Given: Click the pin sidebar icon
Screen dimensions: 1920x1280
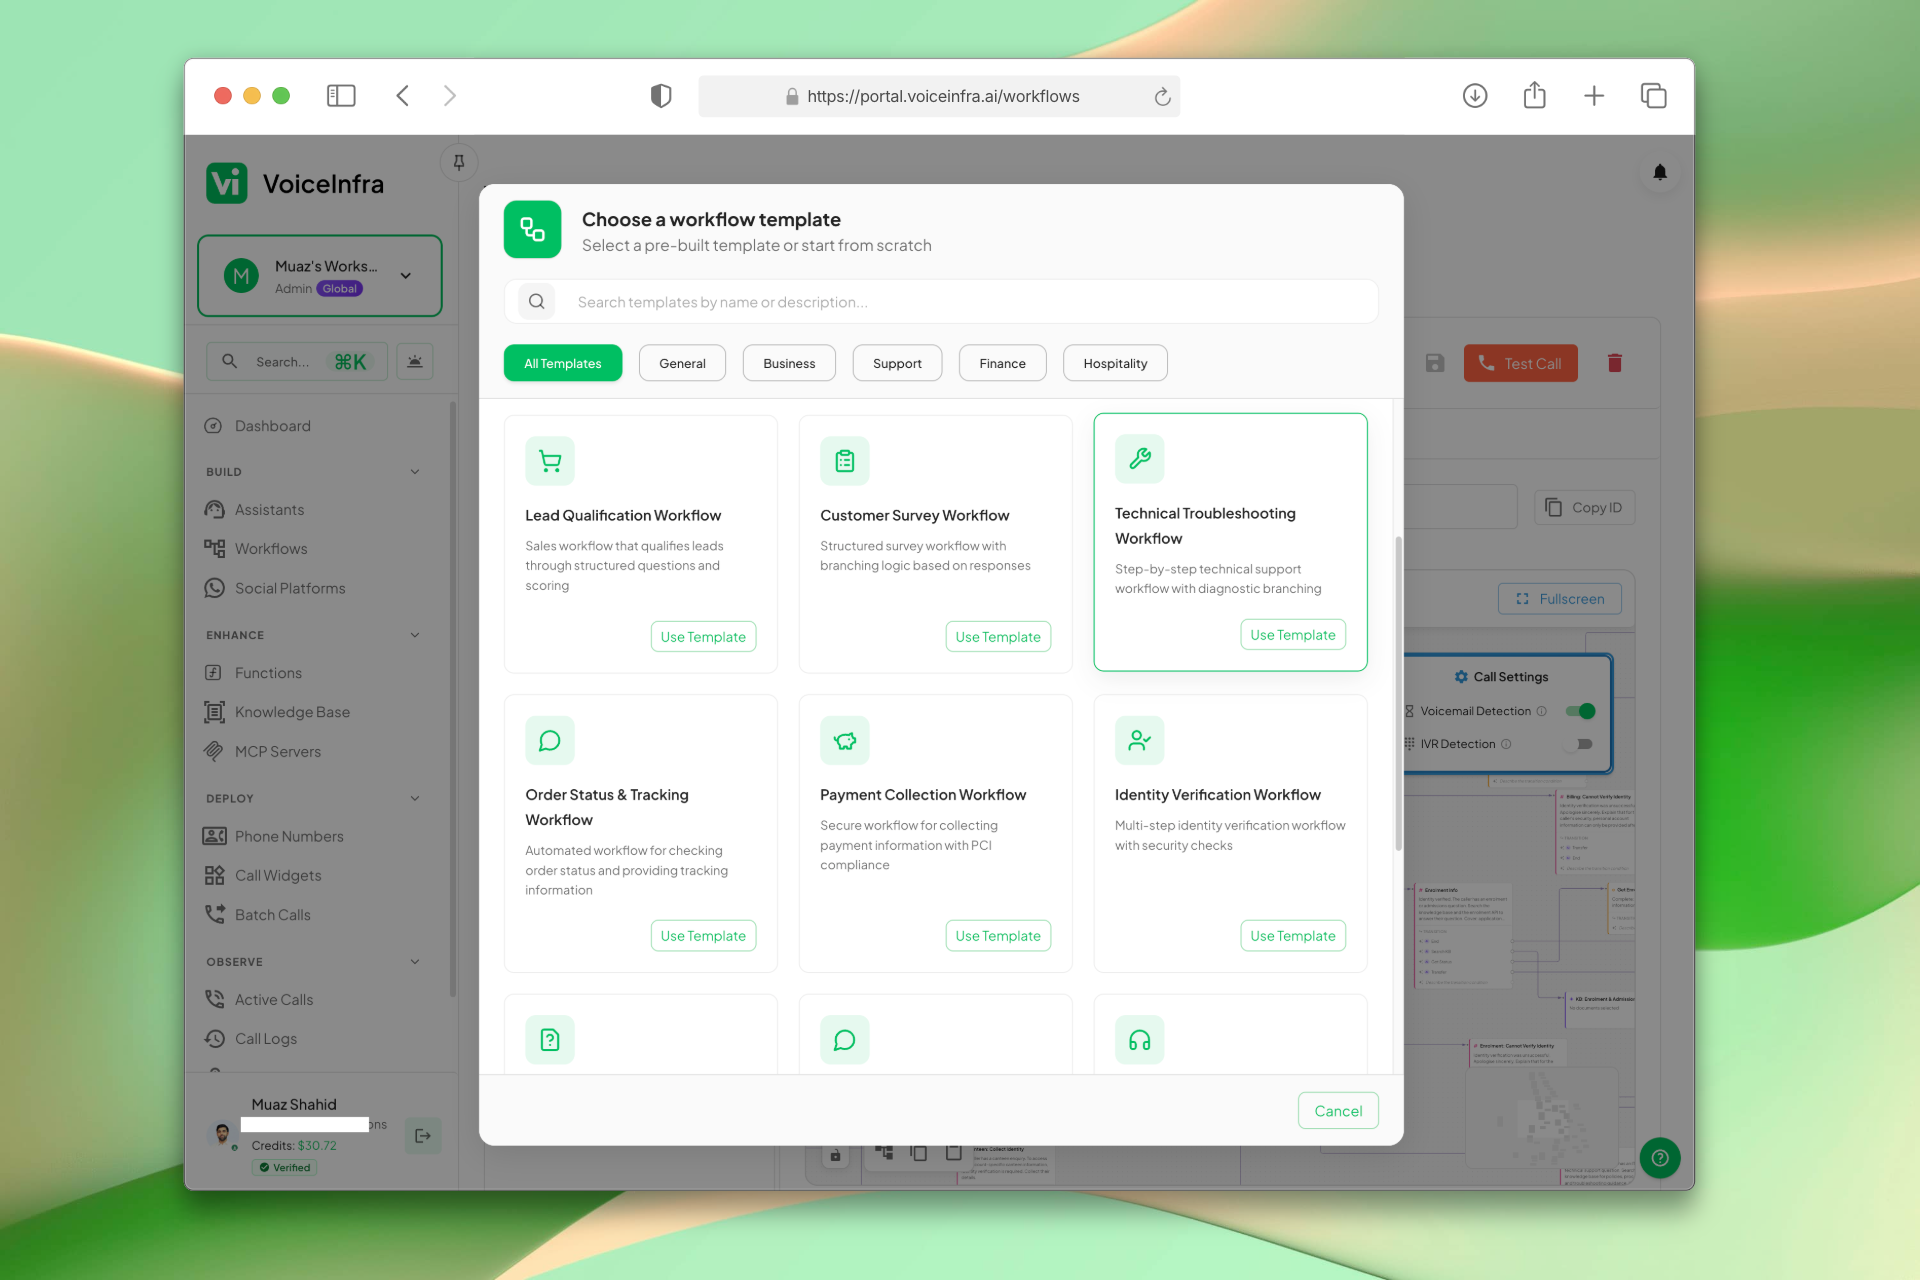Looking at the screenshot, I should 459,162.
